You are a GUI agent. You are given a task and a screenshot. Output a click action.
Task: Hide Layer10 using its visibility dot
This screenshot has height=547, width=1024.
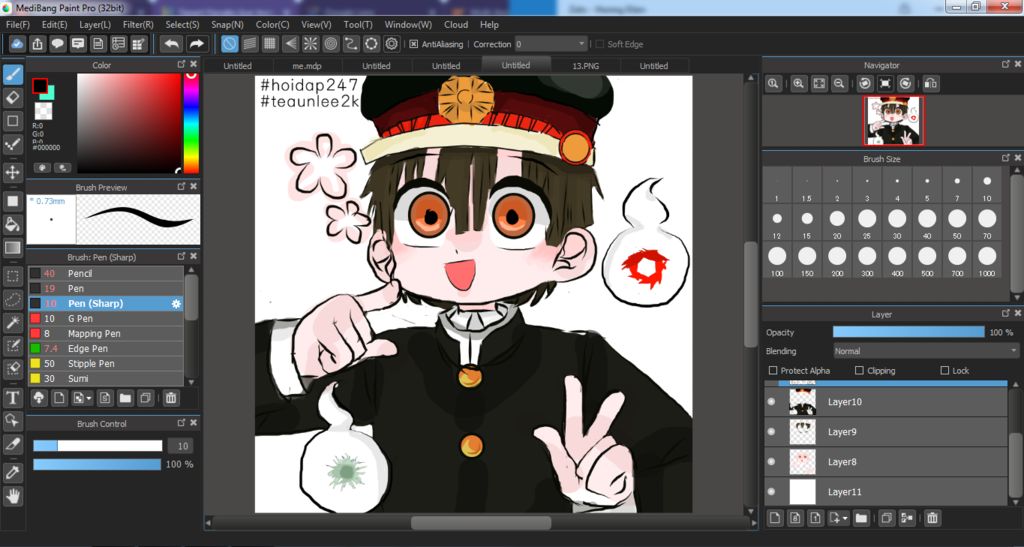tap(771, 402)
